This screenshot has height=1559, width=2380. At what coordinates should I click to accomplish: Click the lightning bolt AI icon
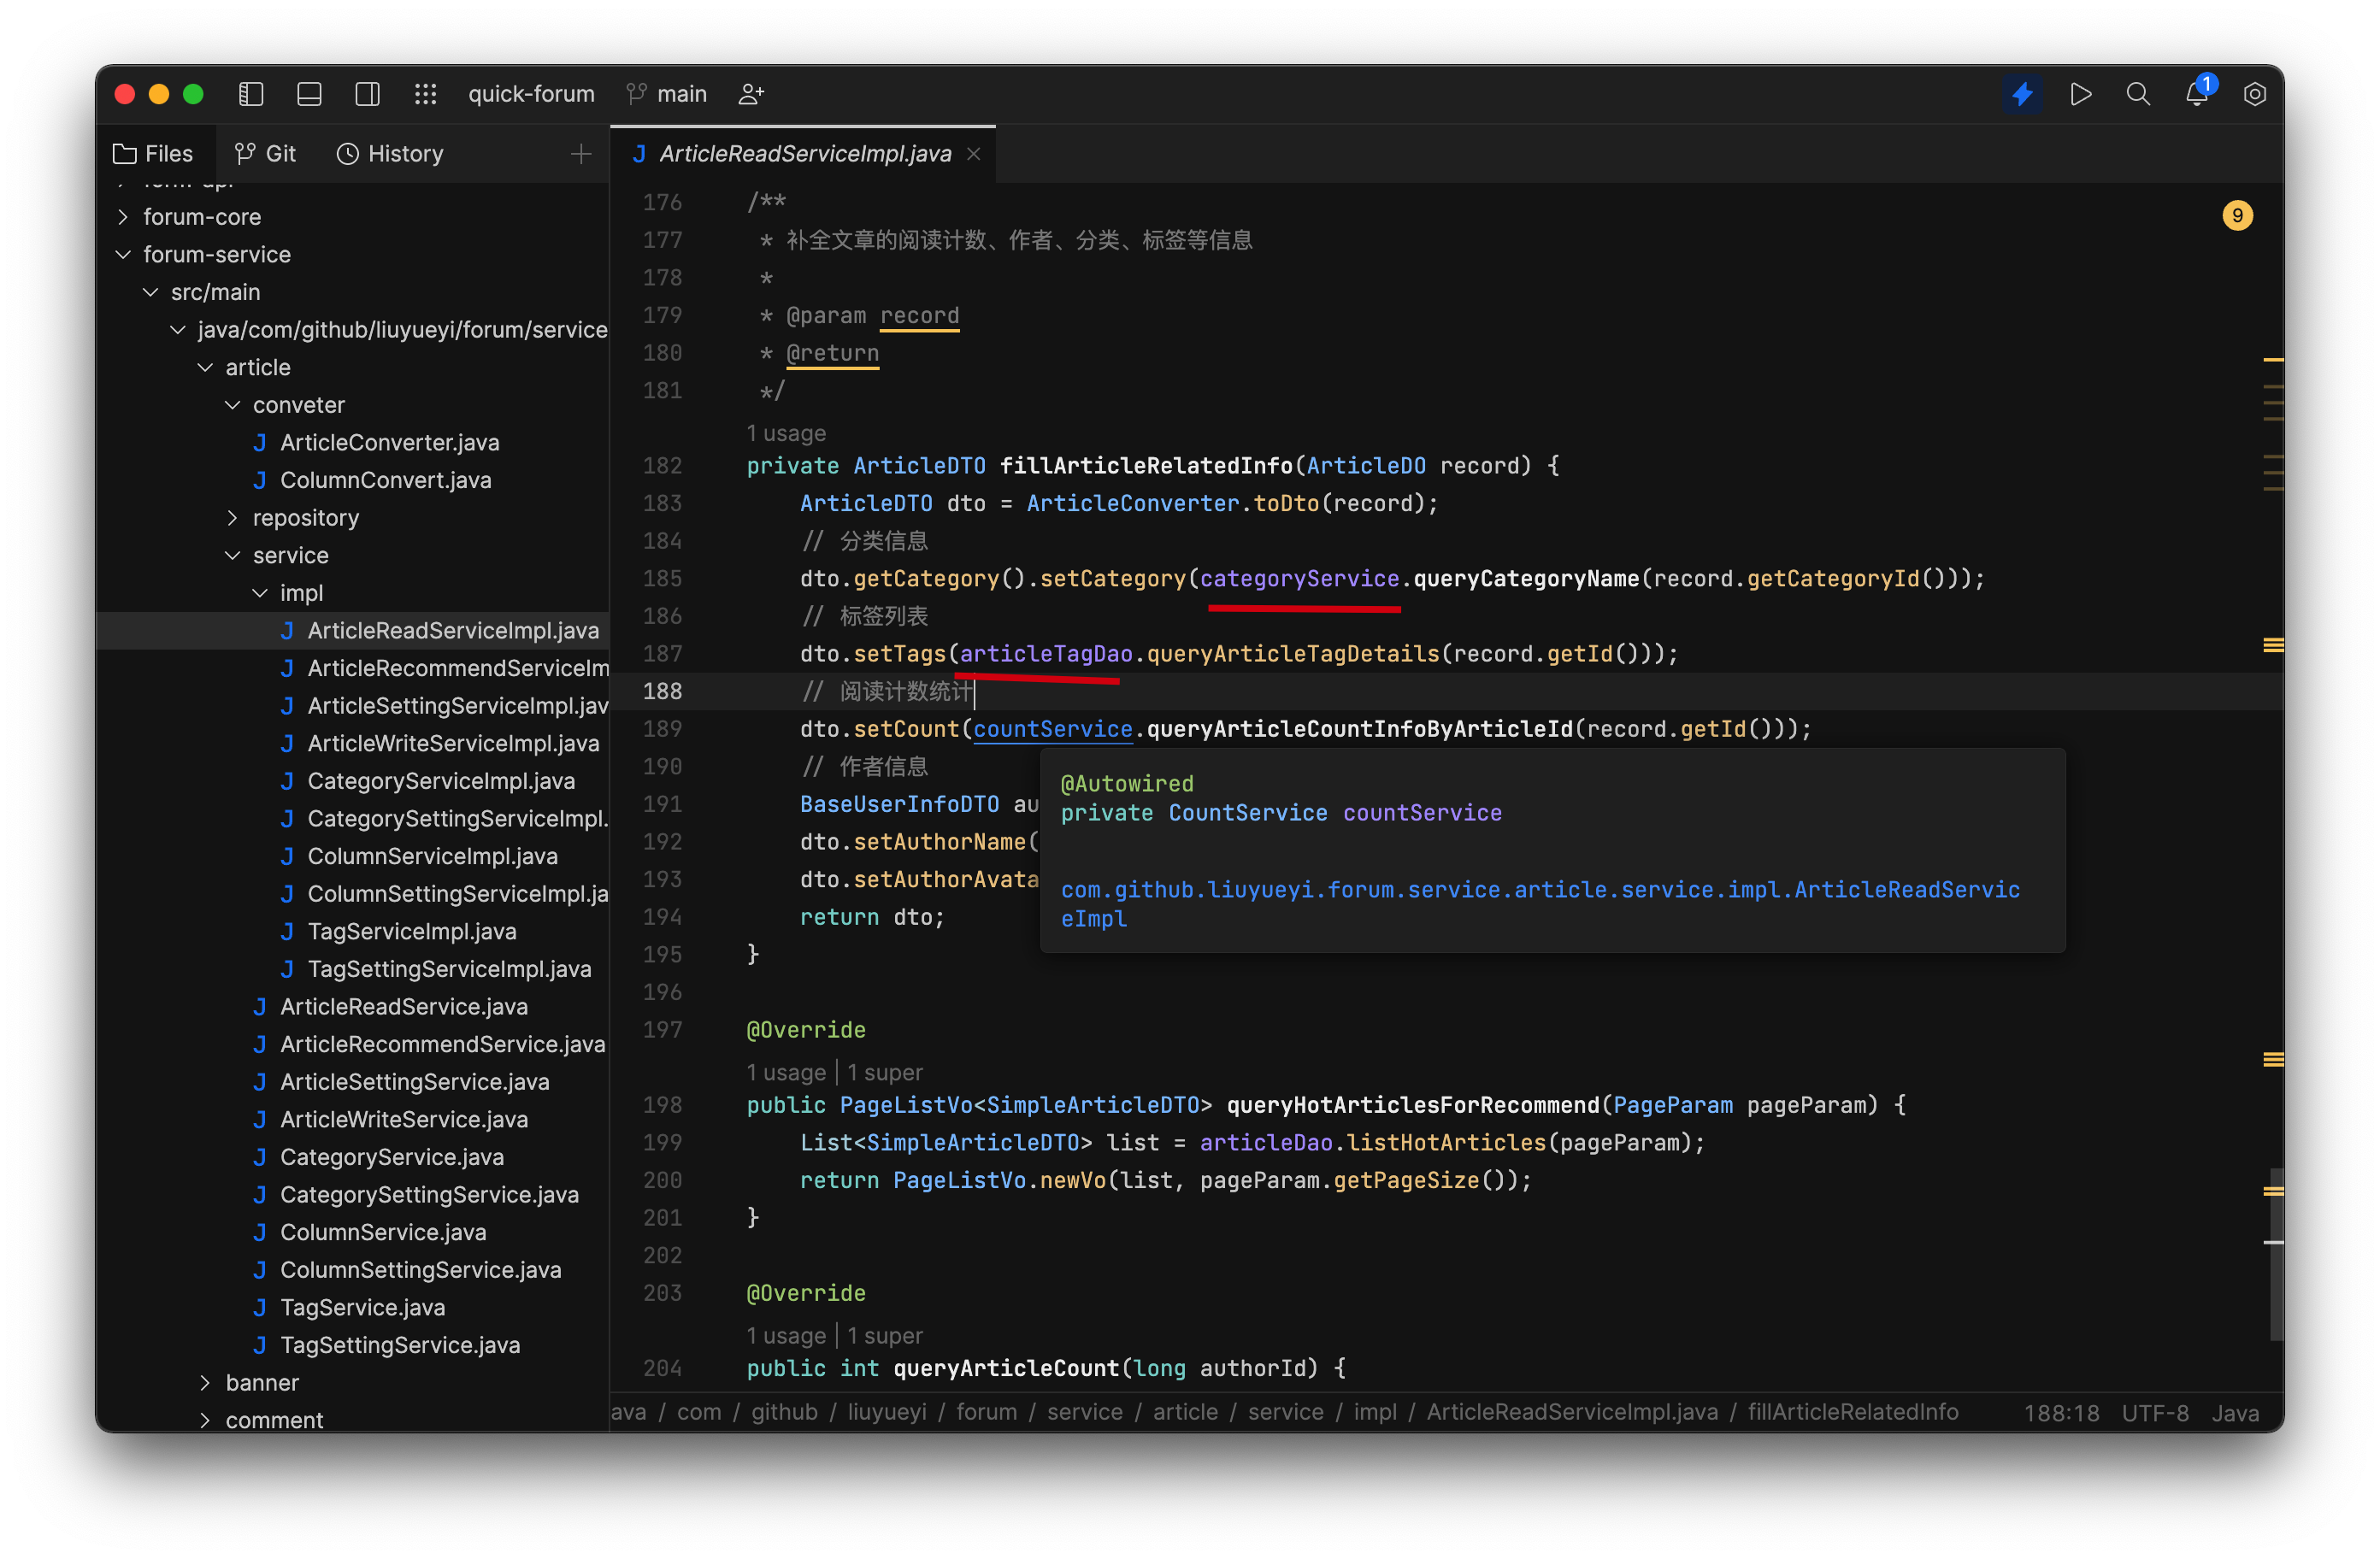click(x=2022, y=94)
